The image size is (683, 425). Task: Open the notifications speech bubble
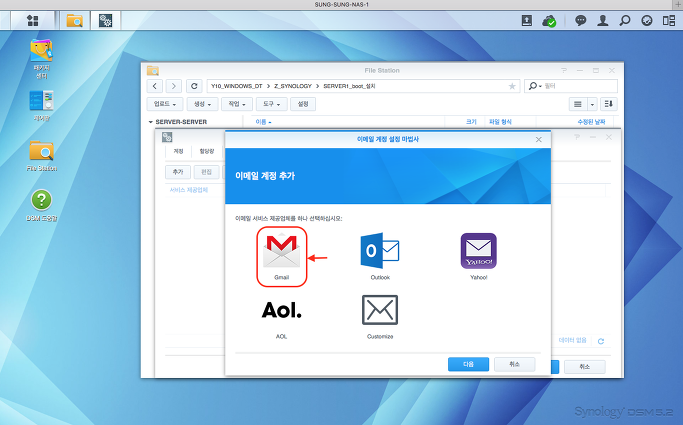tap(580, 20)
